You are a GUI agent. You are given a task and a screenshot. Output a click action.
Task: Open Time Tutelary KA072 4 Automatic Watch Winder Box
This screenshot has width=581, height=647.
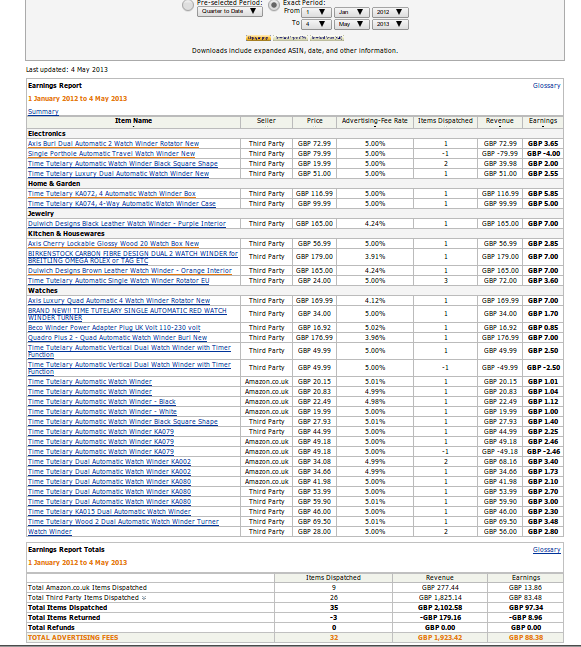112,194
